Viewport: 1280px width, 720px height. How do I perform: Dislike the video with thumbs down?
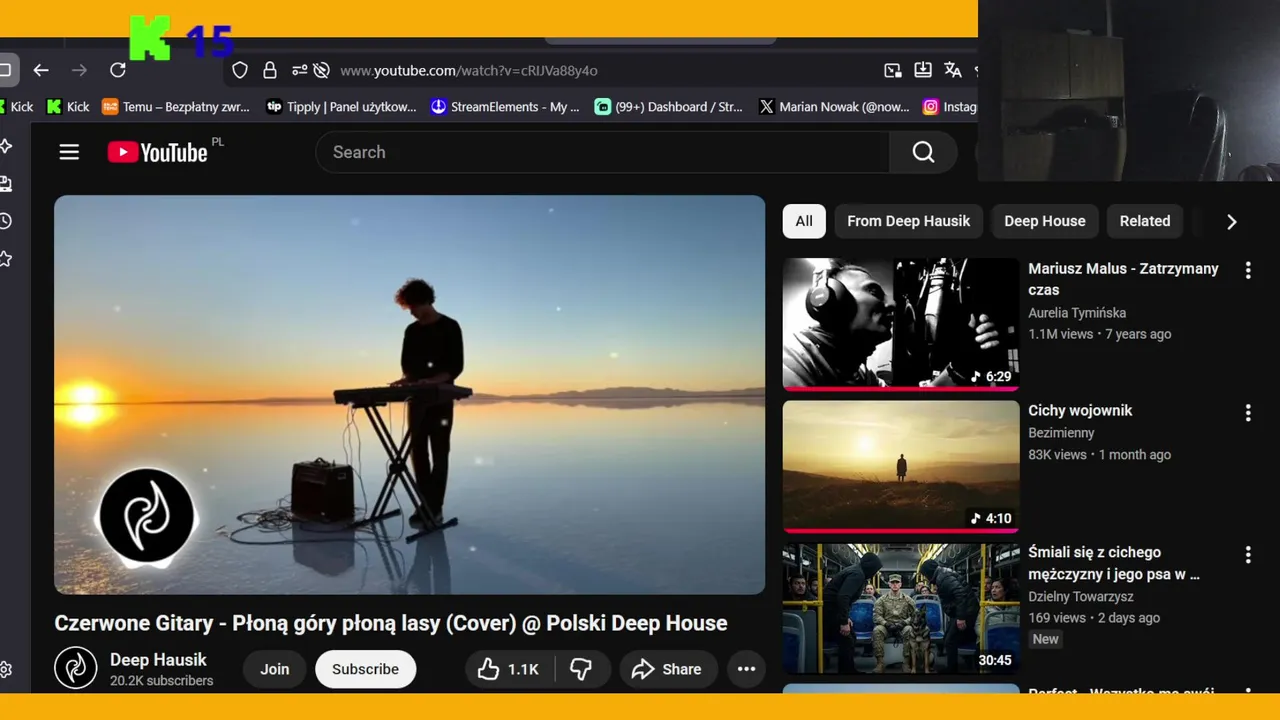(x=581, y=669)
